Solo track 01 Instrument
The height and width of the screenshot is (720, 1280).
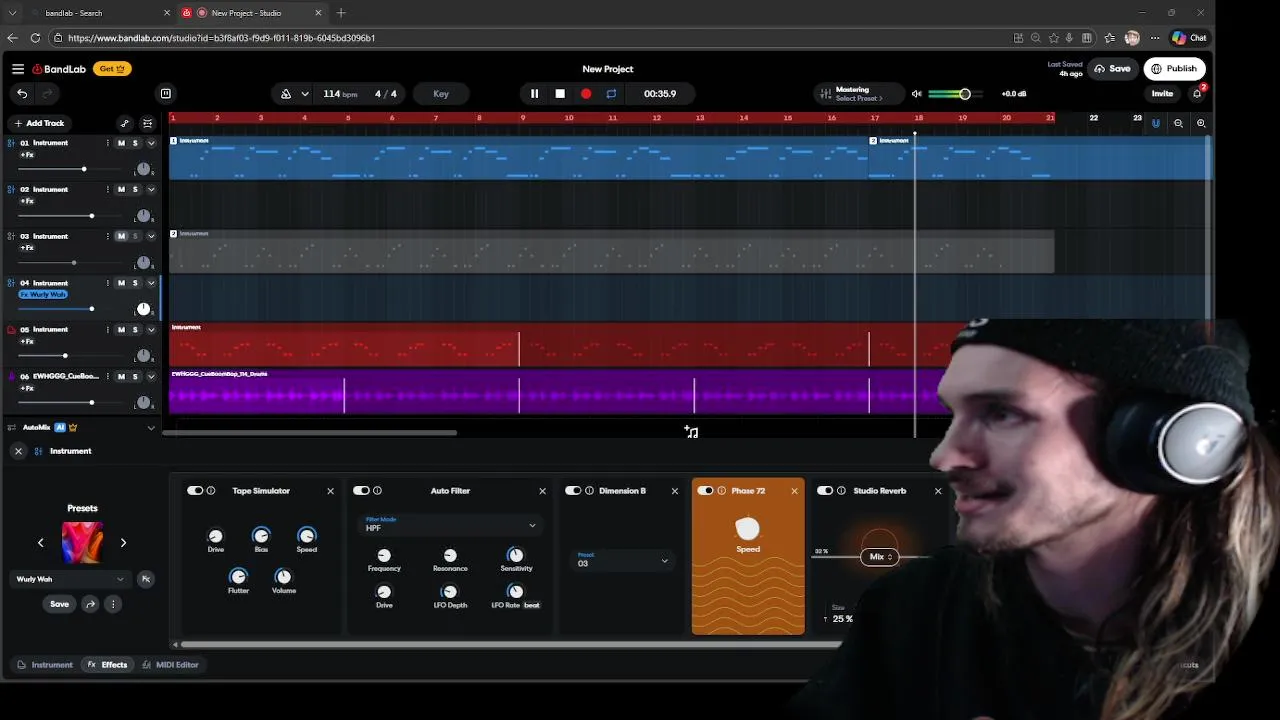tap(135, 143)
